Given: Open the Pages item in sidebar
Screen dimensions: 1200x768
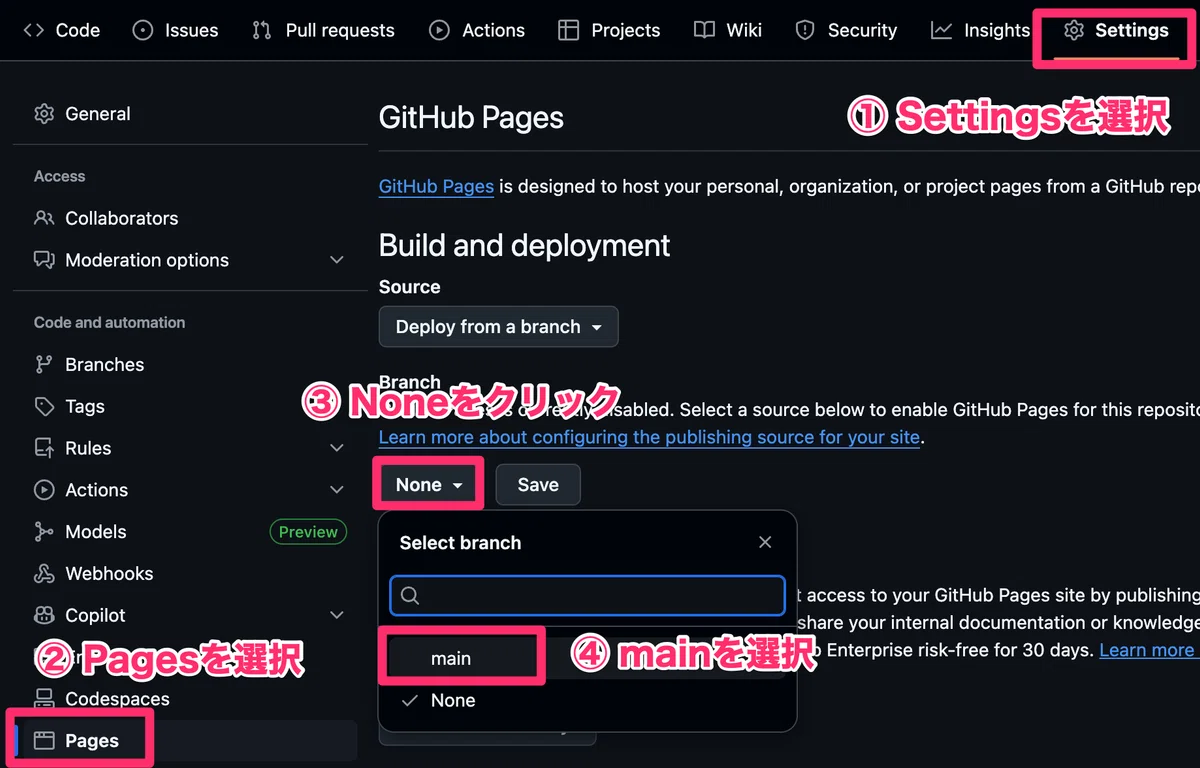Looking at the screenshot, I should (x=185, y=741).
